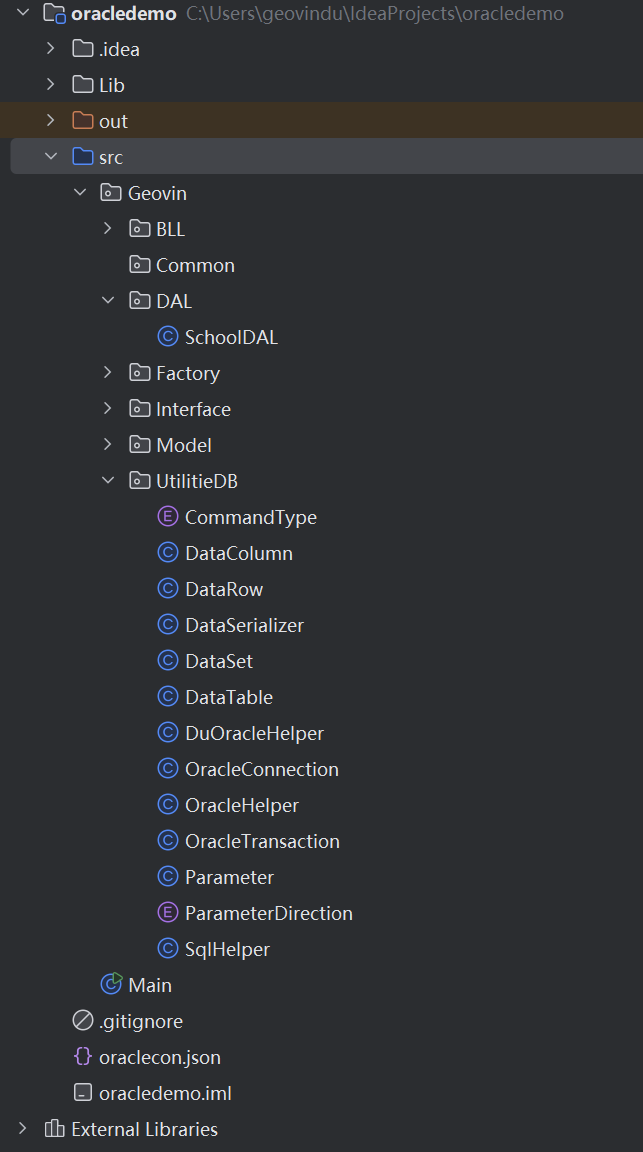
Task: Select the DataSerializer class
Action: coord(244,625)
